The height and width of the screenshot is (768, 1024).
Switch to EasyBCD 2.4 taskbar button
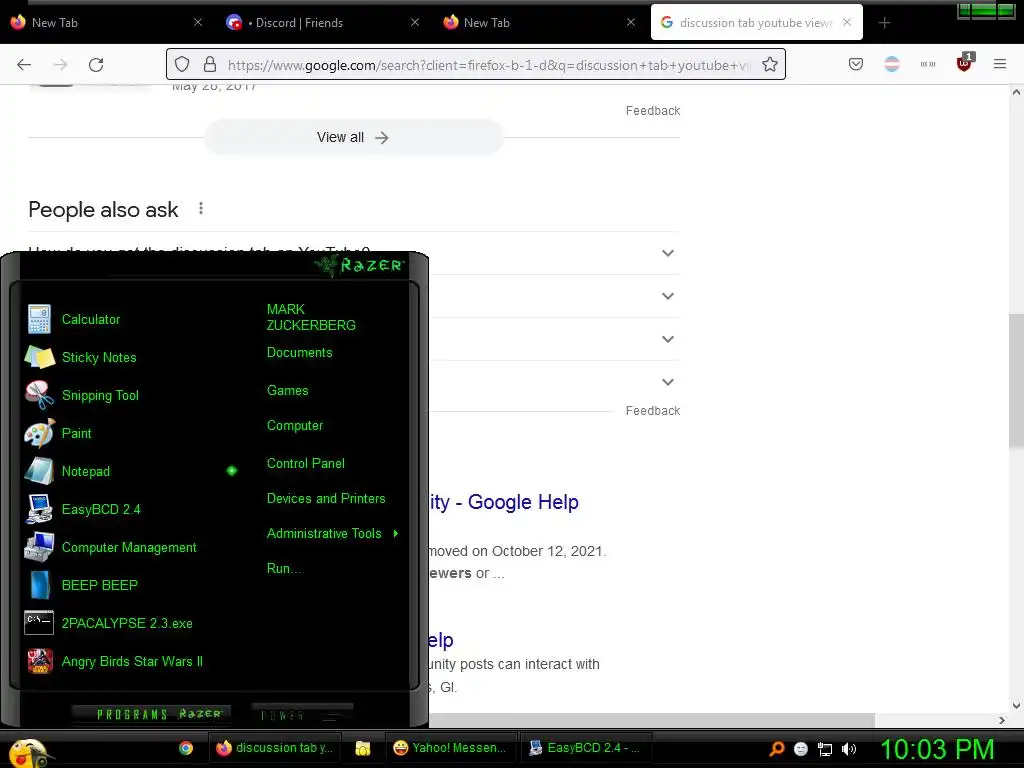tap(584, 748)
